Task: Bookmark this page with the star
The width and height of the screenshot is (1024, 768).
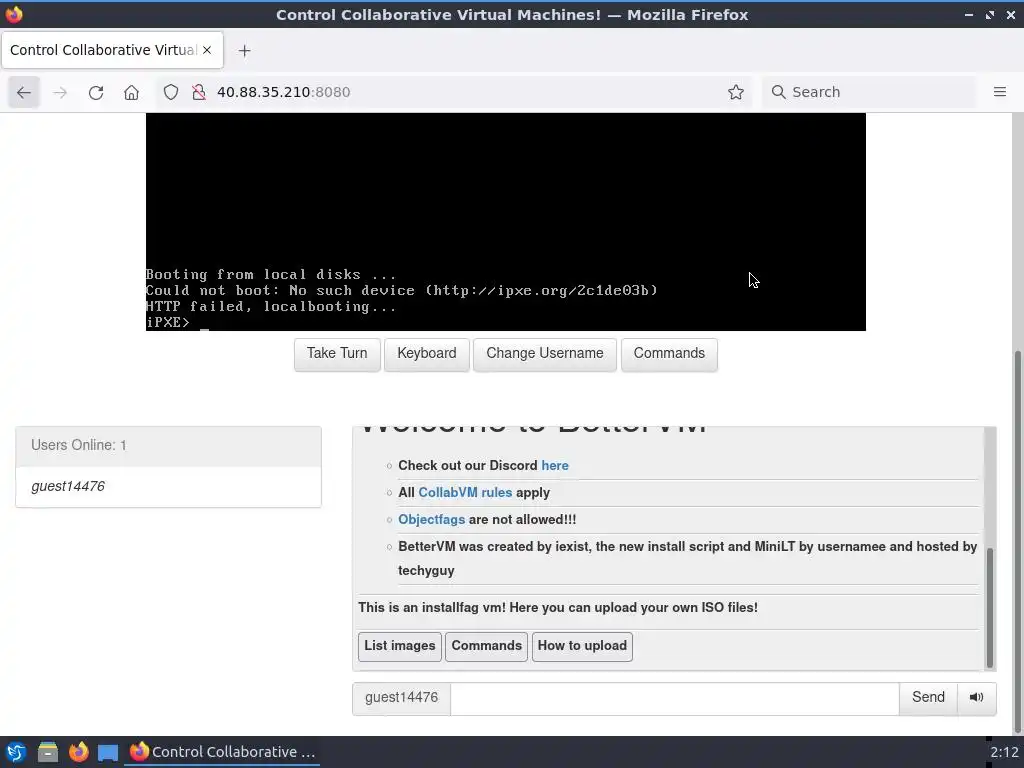Action: (736, 92)
